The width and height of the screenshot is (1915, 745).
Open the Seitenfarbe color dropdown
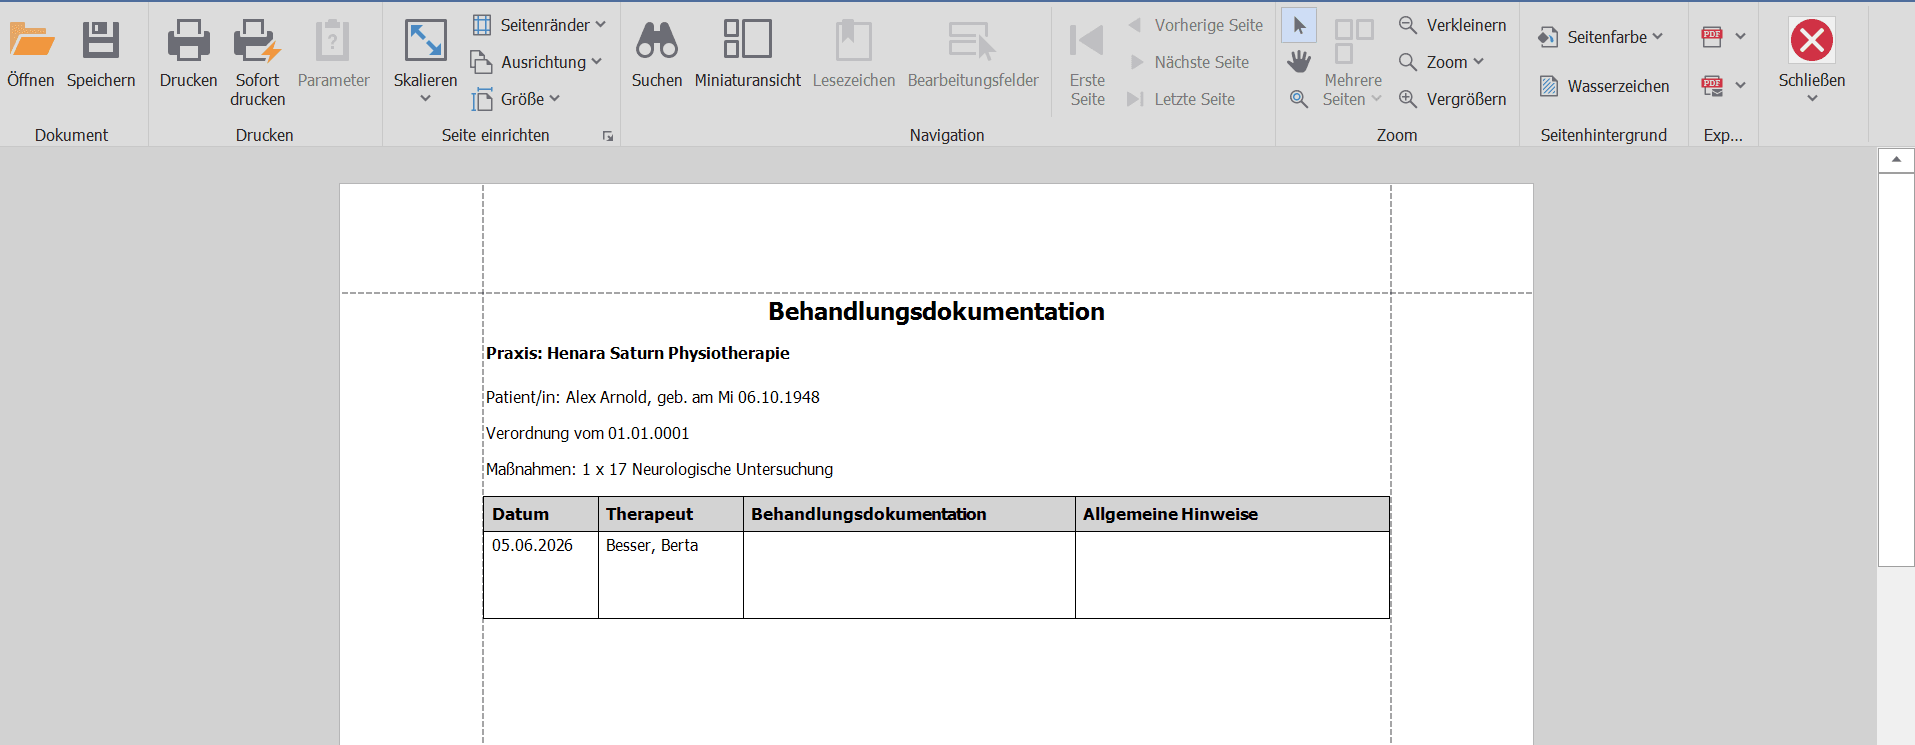(x=1601, y=37)
